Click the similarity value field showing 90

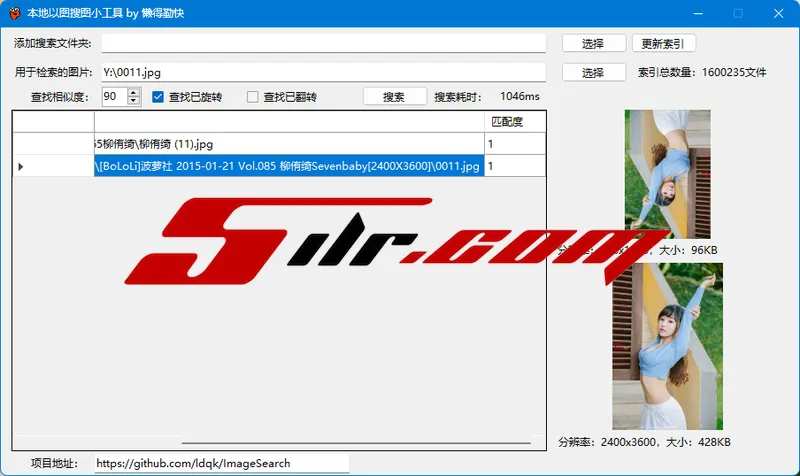pyautogui.click(x=114, y=96)
